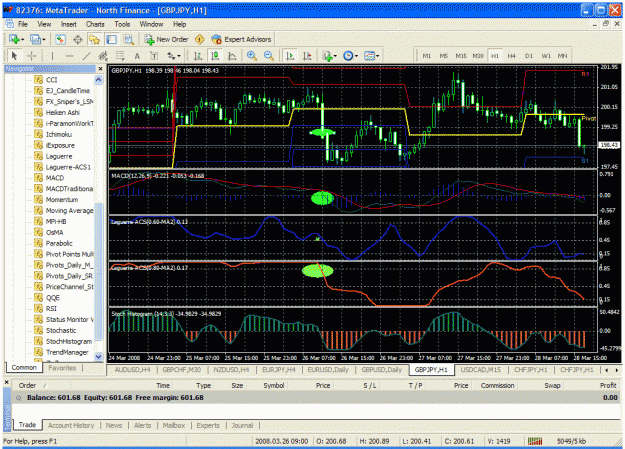Open the Charts menu
Image resolution: width=625 pixels, height=449 pixels.
(95, 24)
